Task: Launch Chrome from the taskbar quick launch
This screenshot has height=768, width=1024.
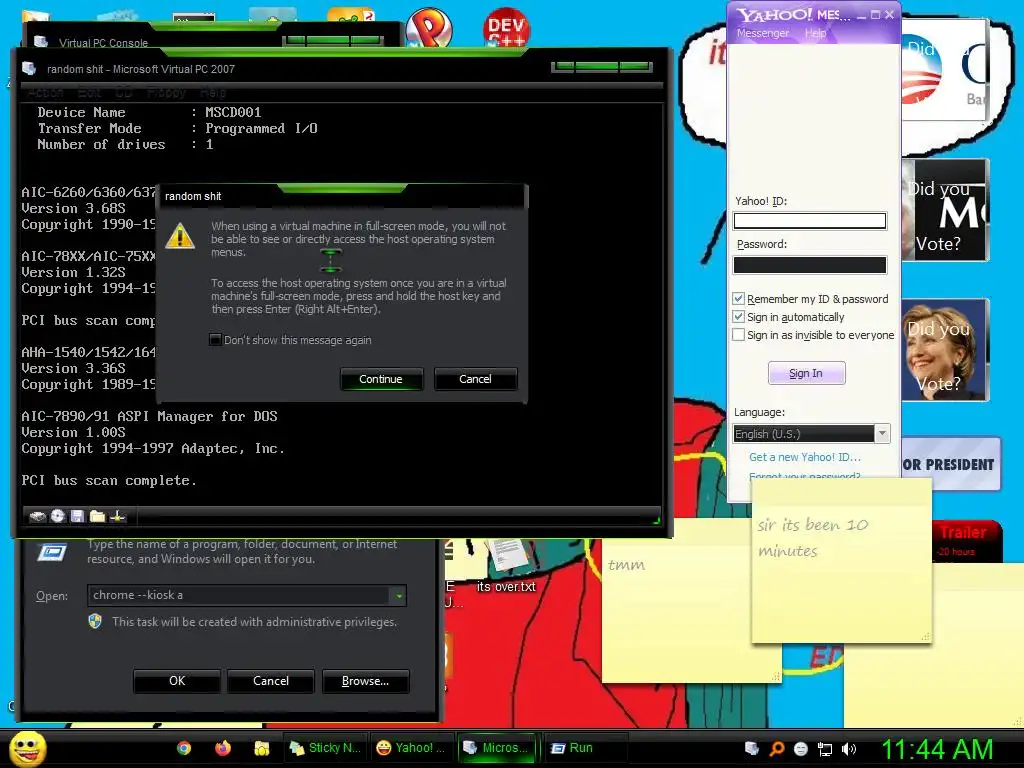Action: (x=184, y=748)
